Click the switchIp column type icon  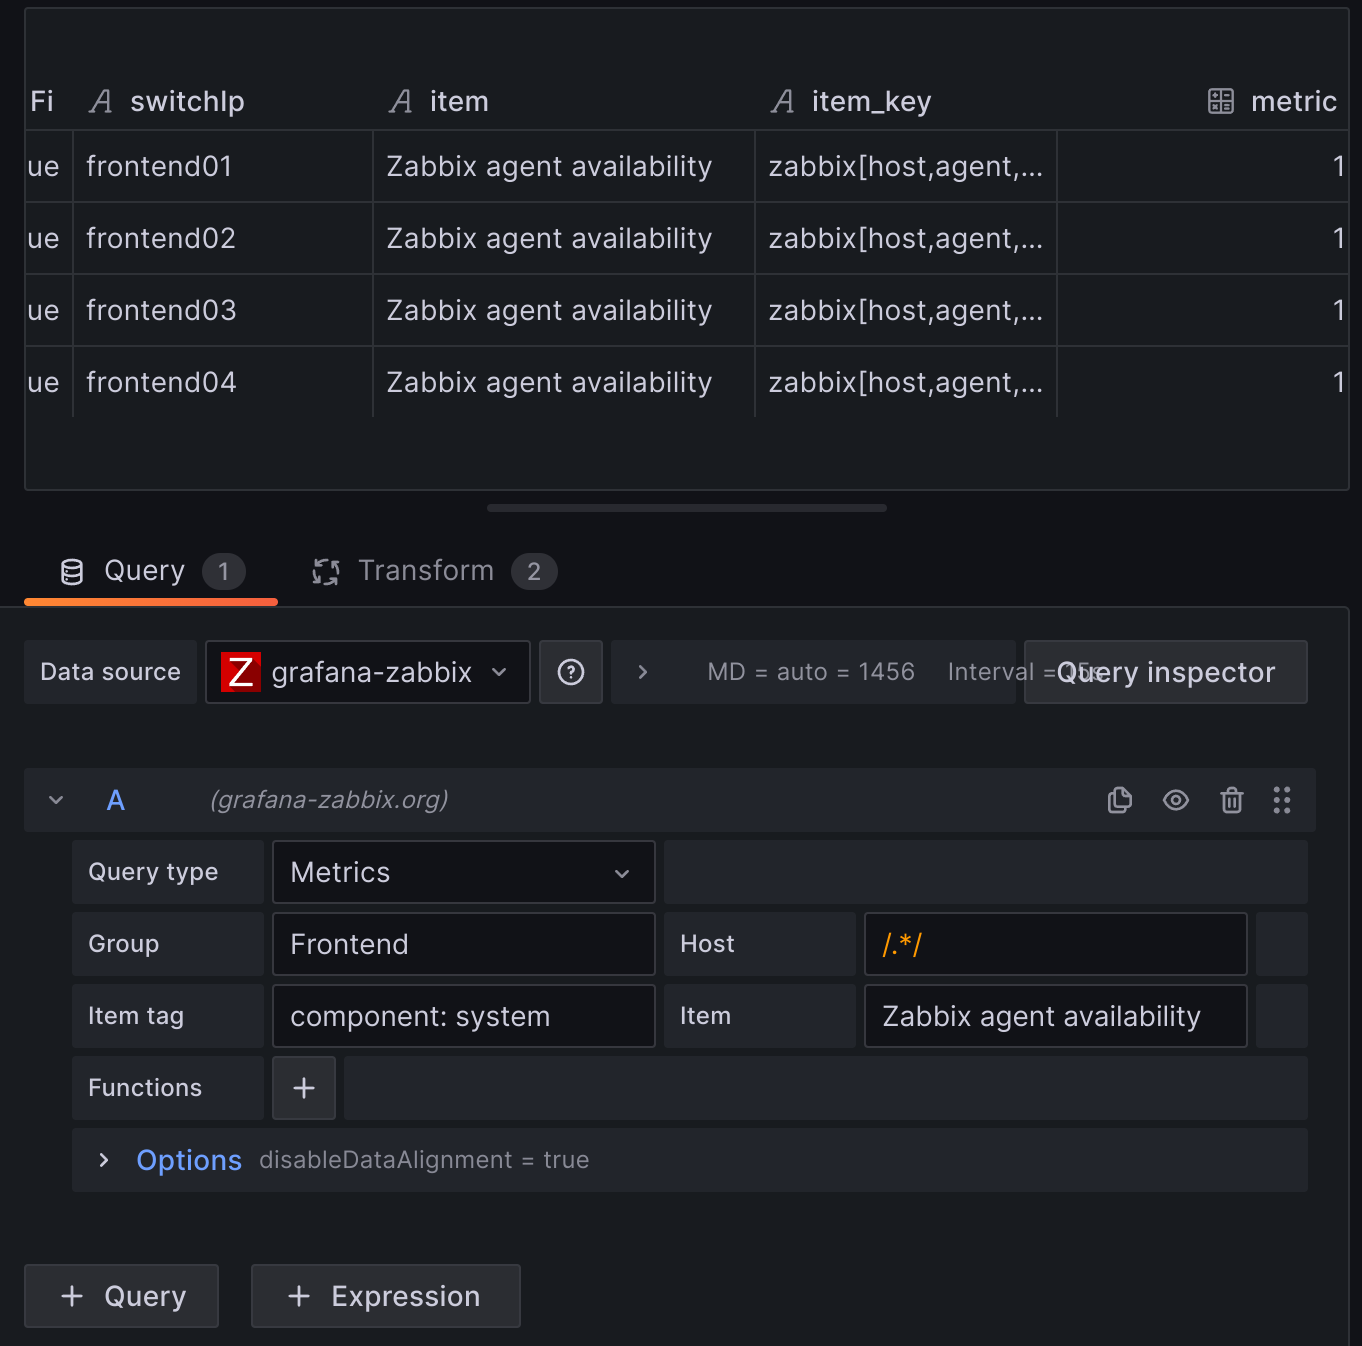pos(101,101)
